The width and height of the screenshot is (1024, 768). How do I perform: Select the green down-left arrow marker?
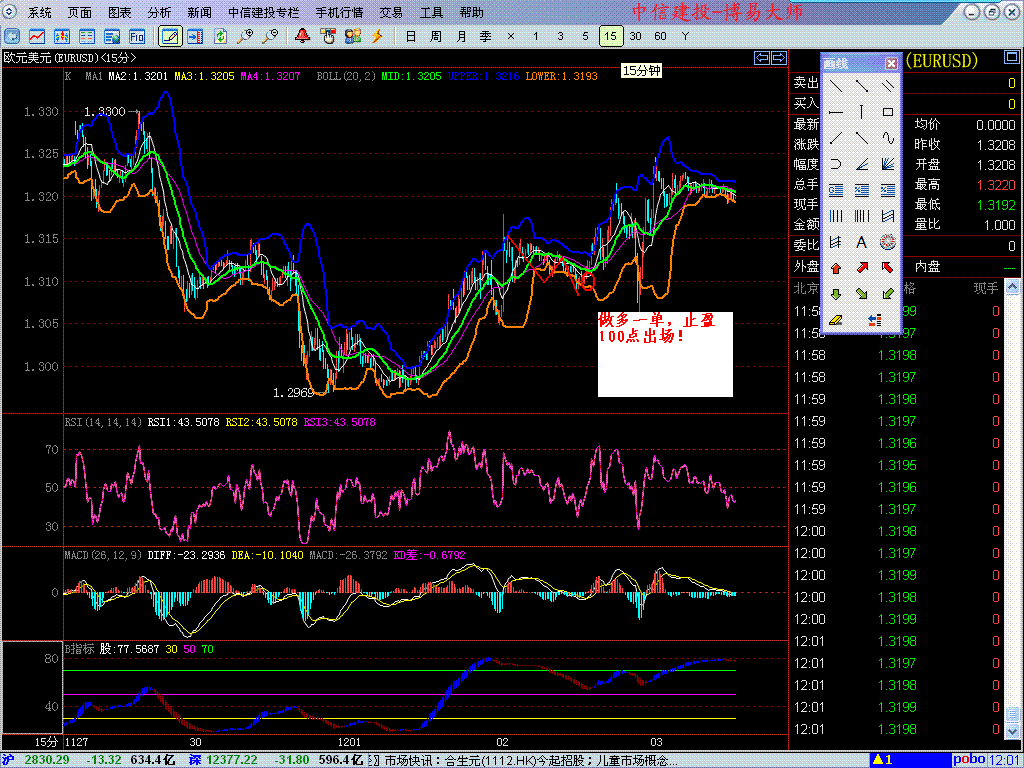888,294
